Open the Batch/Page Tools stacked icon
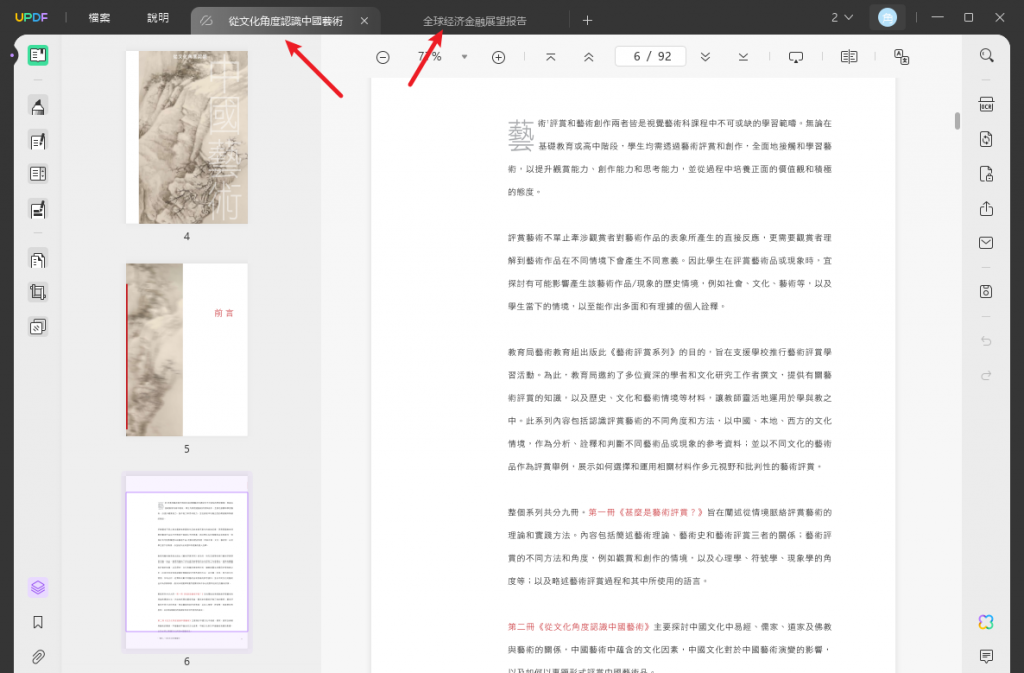The height and width of the screenshot is (673, 1024). (38, 326)
